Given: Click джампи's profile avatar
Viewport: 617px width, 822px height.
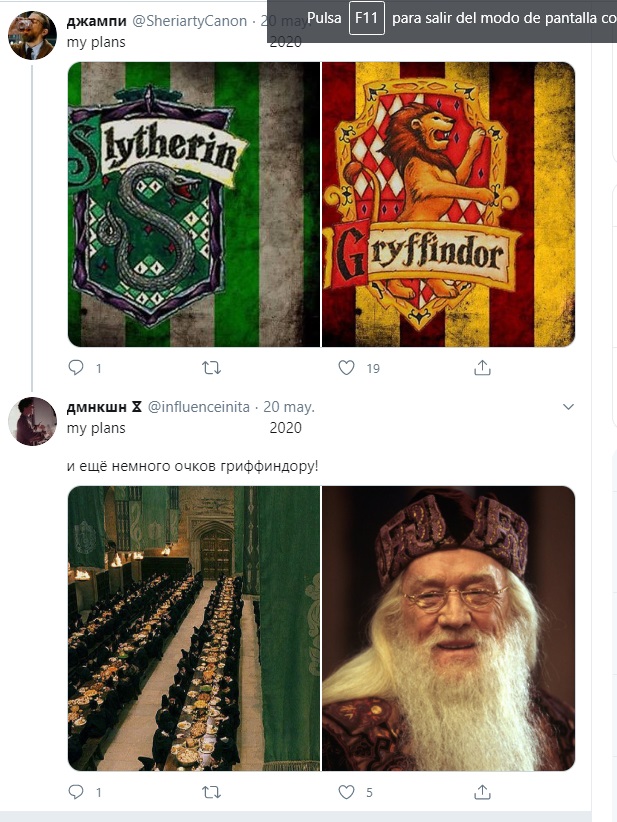Looking at the screenshot, I should point(32,36).
